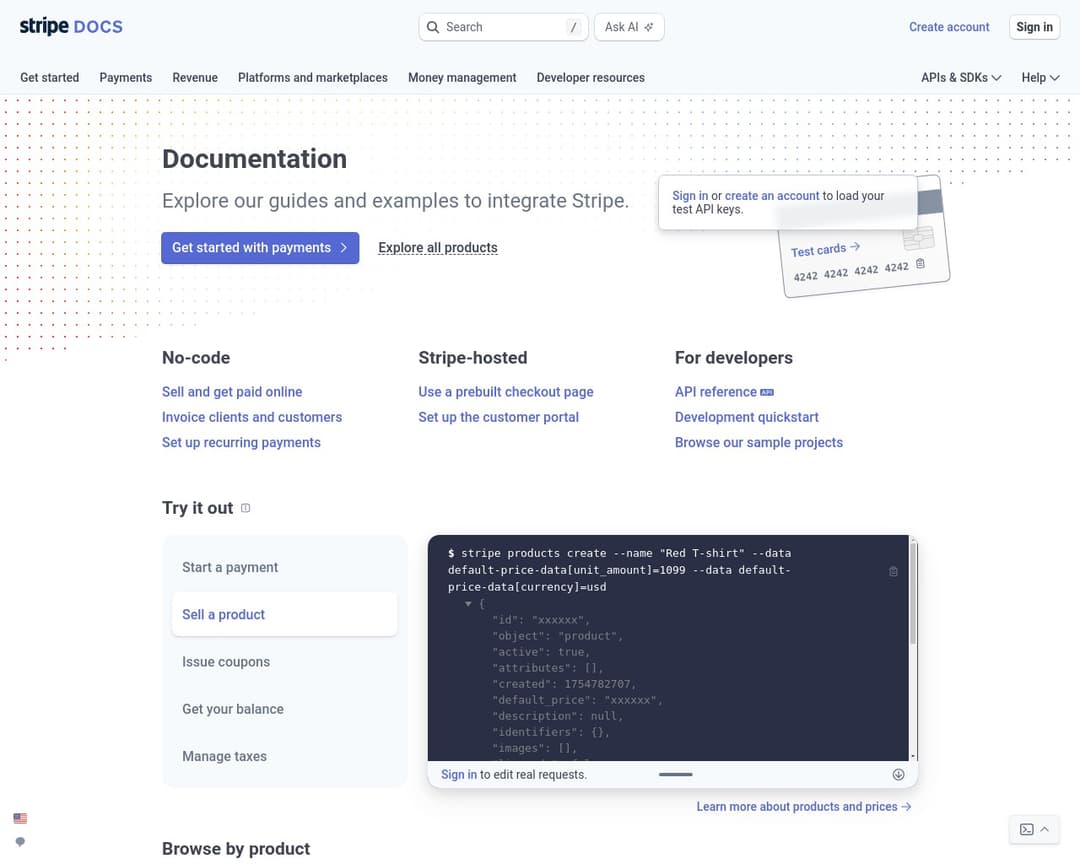Open Browse our sample projects link

pos(758,442)
